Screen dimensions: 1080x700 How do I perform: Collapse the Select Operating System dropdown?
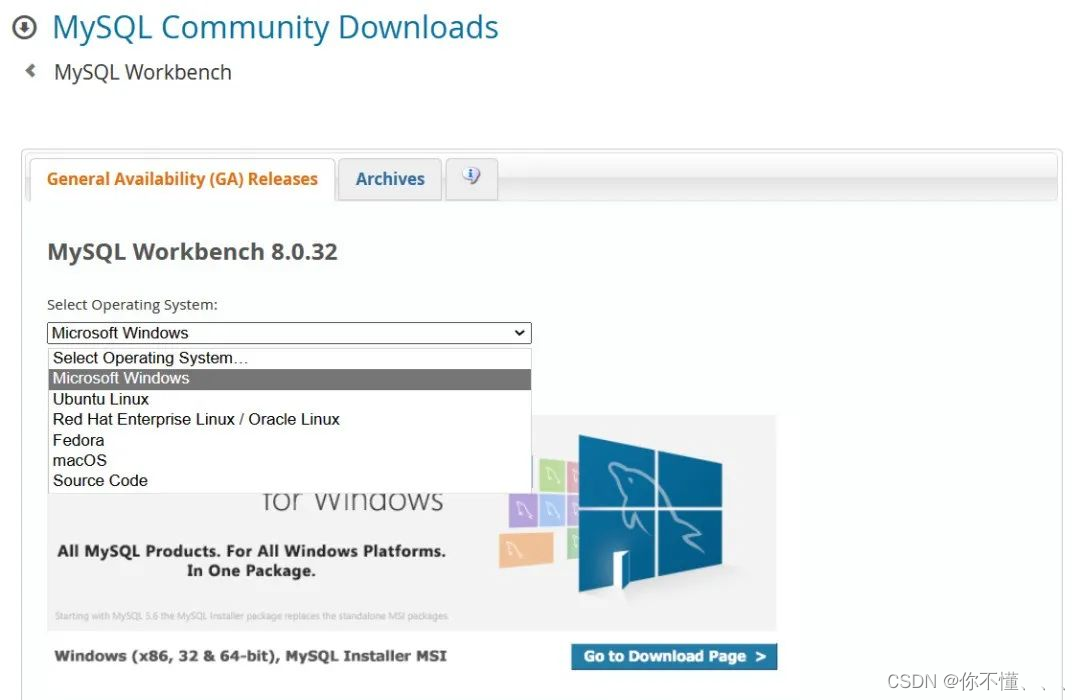click(289, 333)
